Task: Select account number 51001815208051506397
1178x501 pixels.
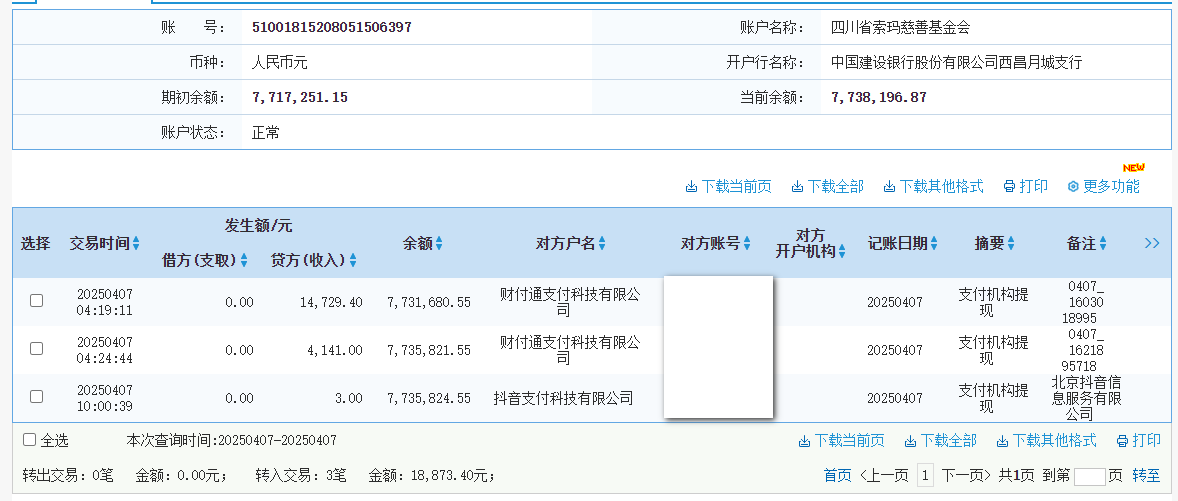Action: [x=331, y=28]
